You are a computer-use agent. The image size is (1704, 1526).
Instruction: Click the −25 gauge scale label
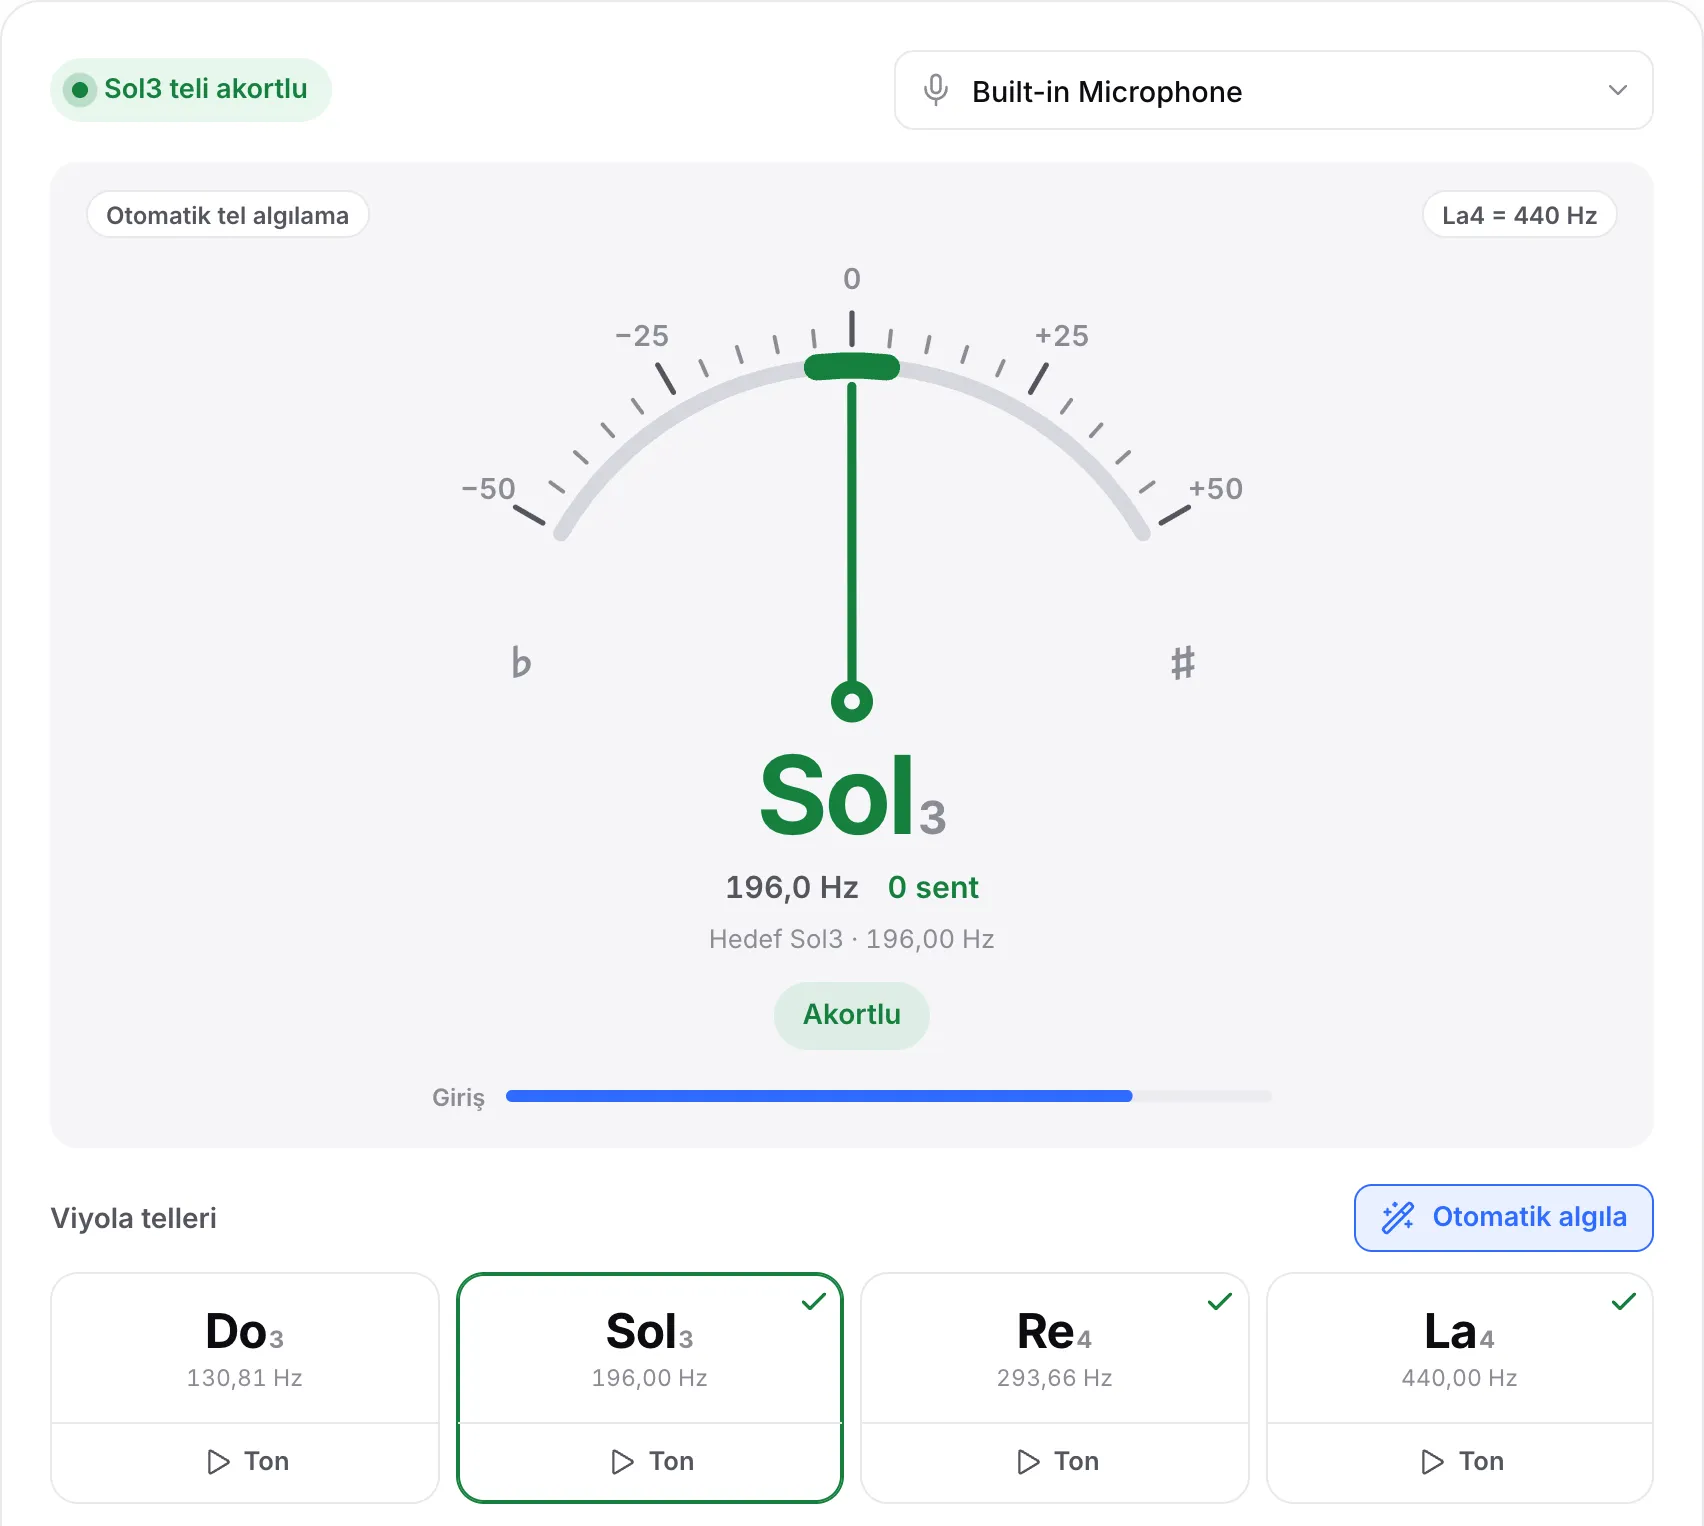642,335
